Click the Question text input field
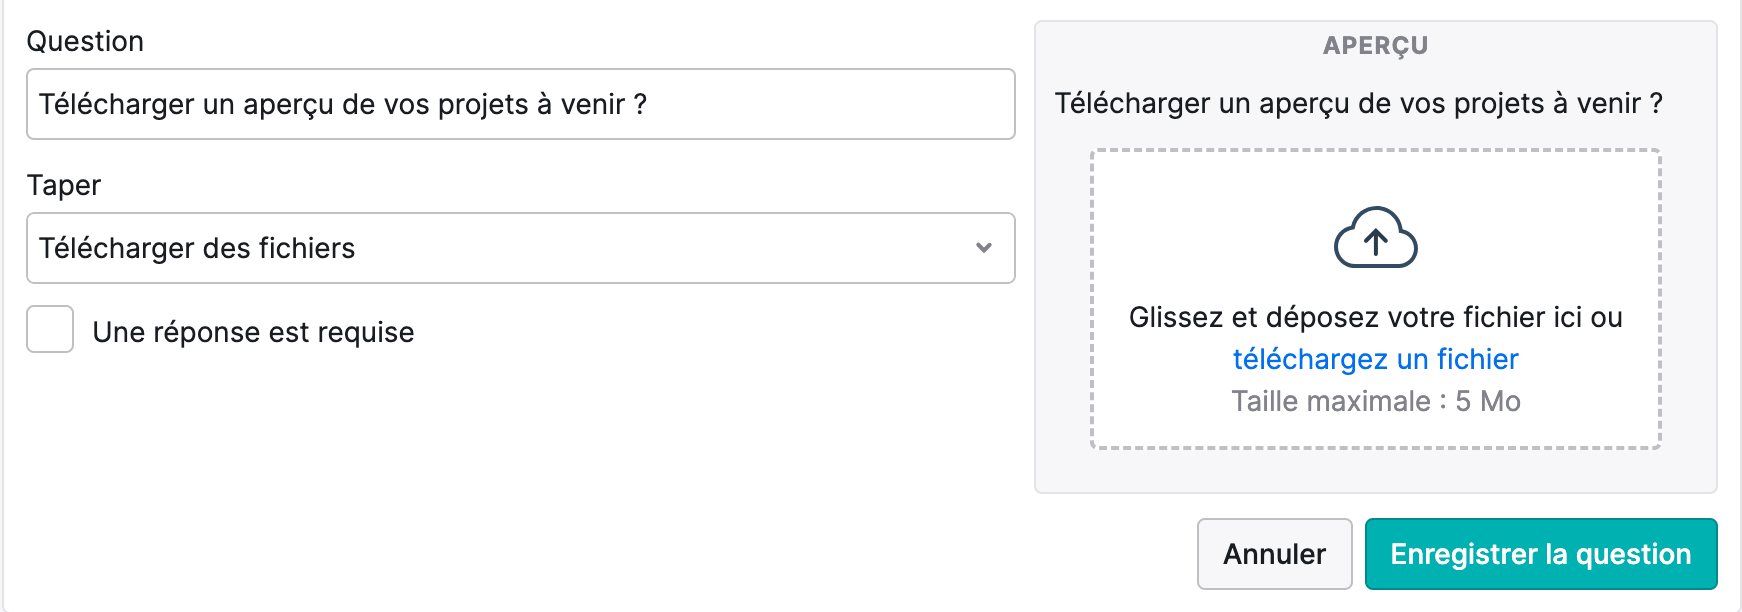Image resolution: width=1742 pixels, height=612 pixels. tap(521, 104)
